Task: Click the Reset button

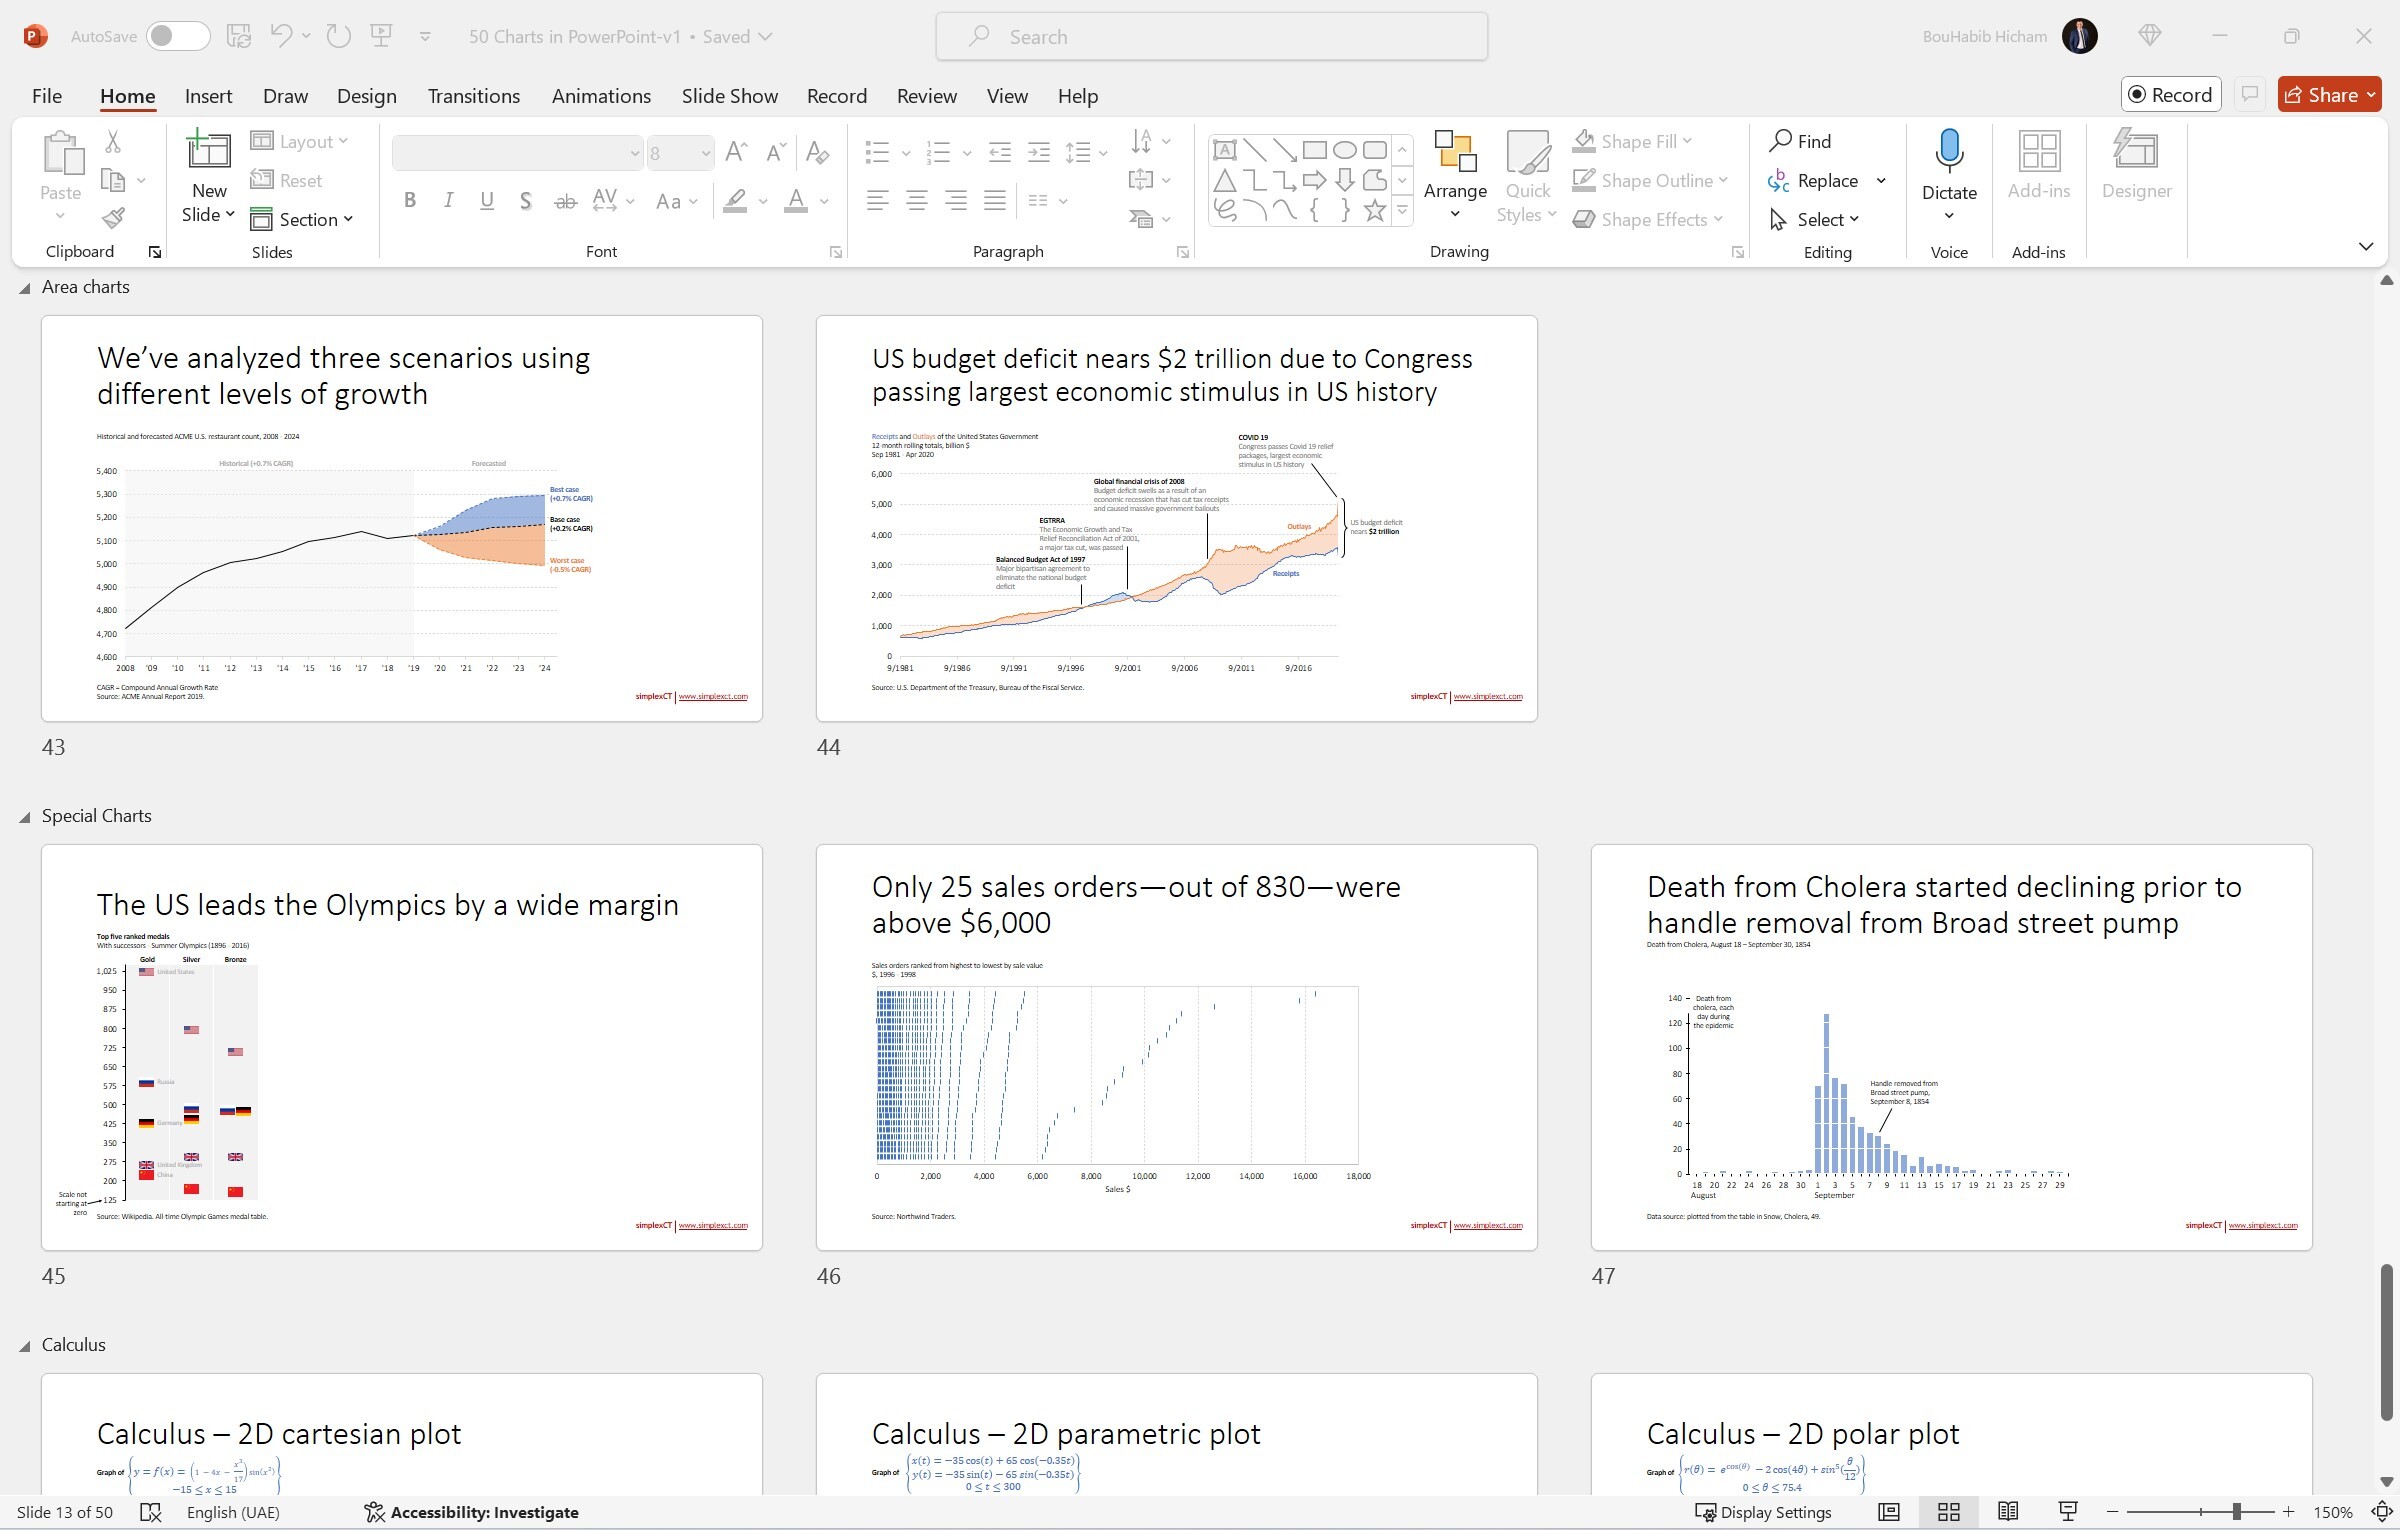Action: (287, 180)
